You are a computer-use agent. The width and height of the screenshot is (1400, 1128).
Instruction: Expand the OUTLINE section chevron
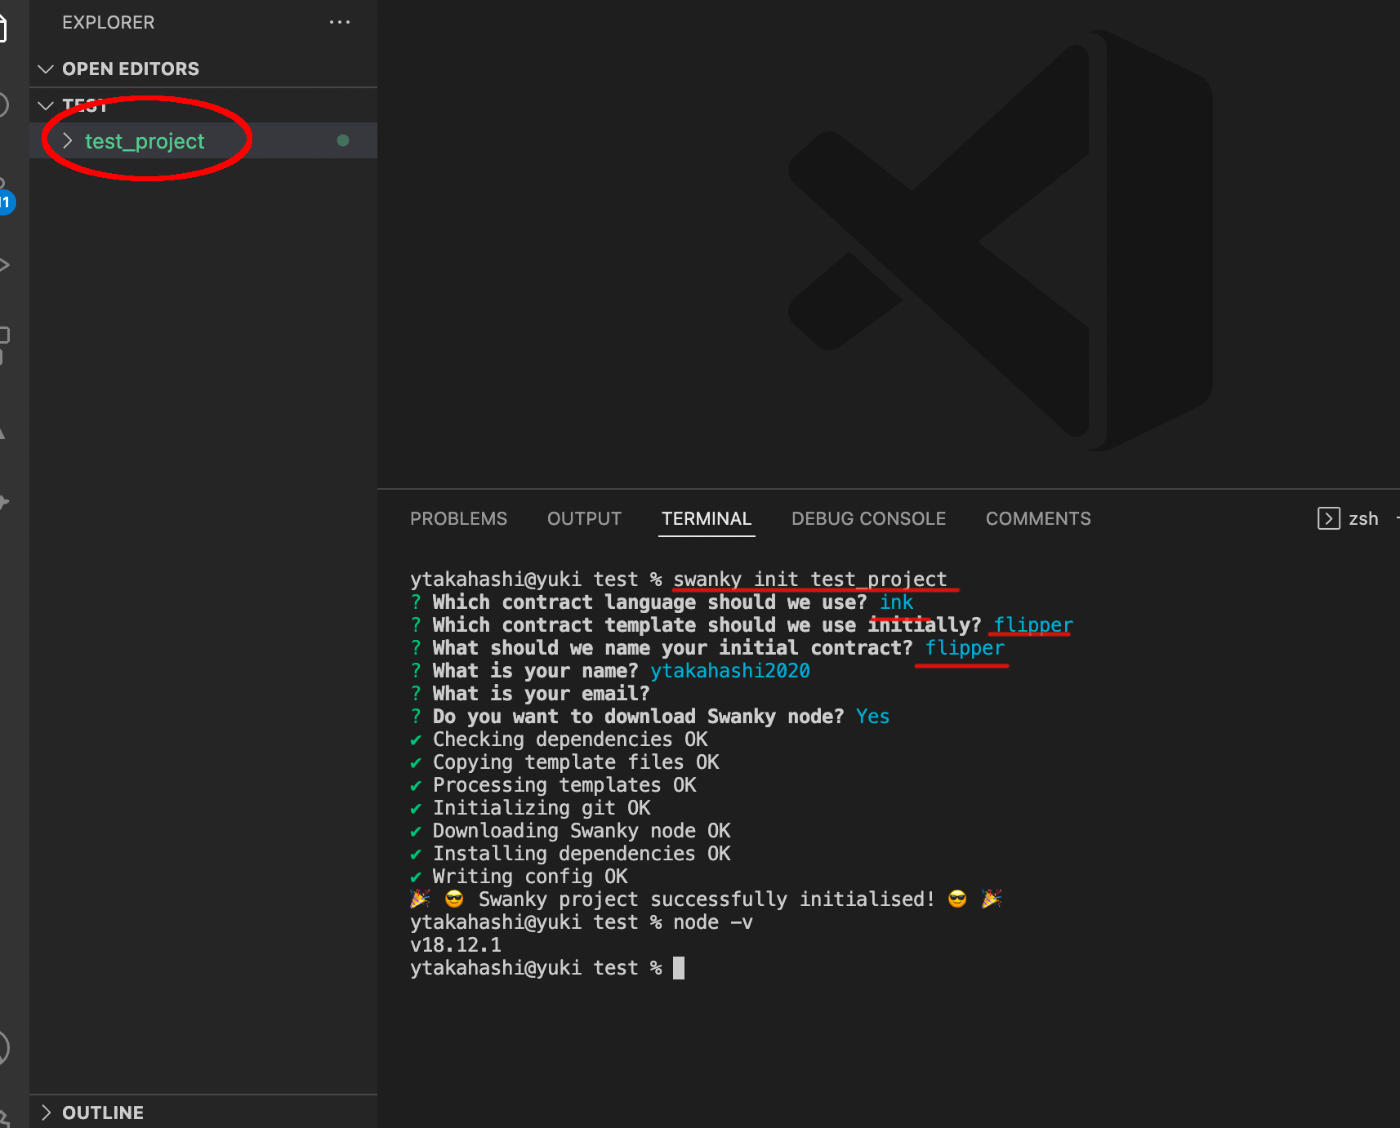click(45, 1112)
